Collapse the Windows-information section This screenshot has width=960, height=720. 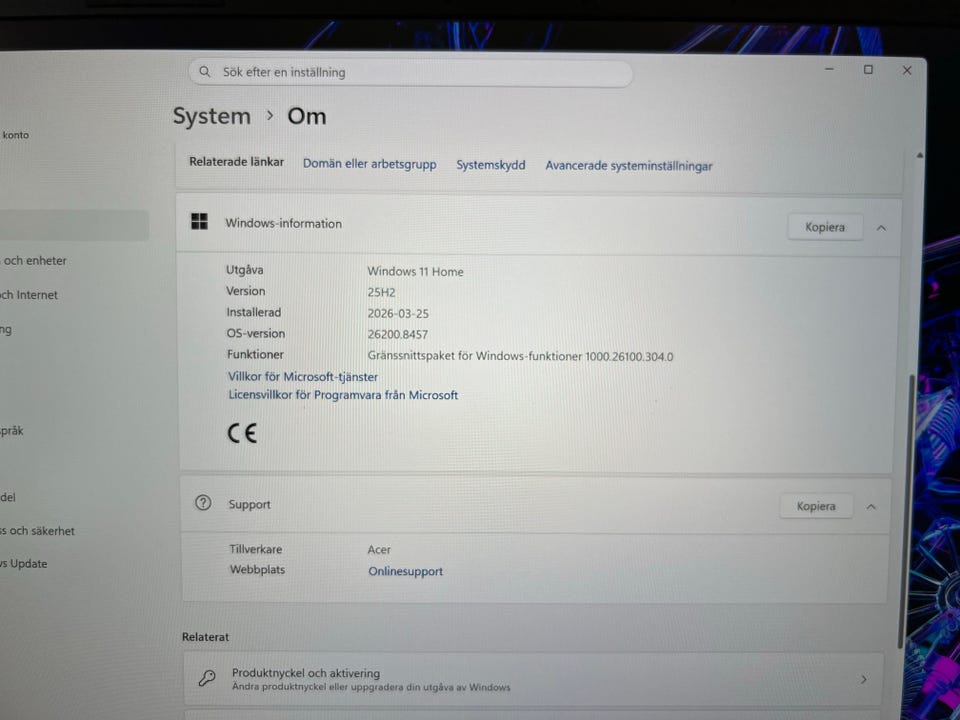point(881,228)
